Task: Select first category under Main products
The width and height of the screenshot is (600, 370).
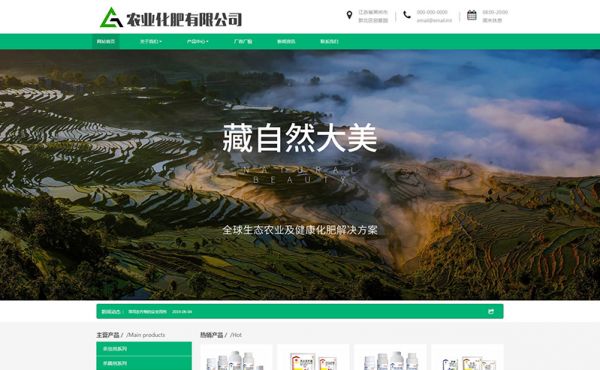Action: click(x=144, y=349)
